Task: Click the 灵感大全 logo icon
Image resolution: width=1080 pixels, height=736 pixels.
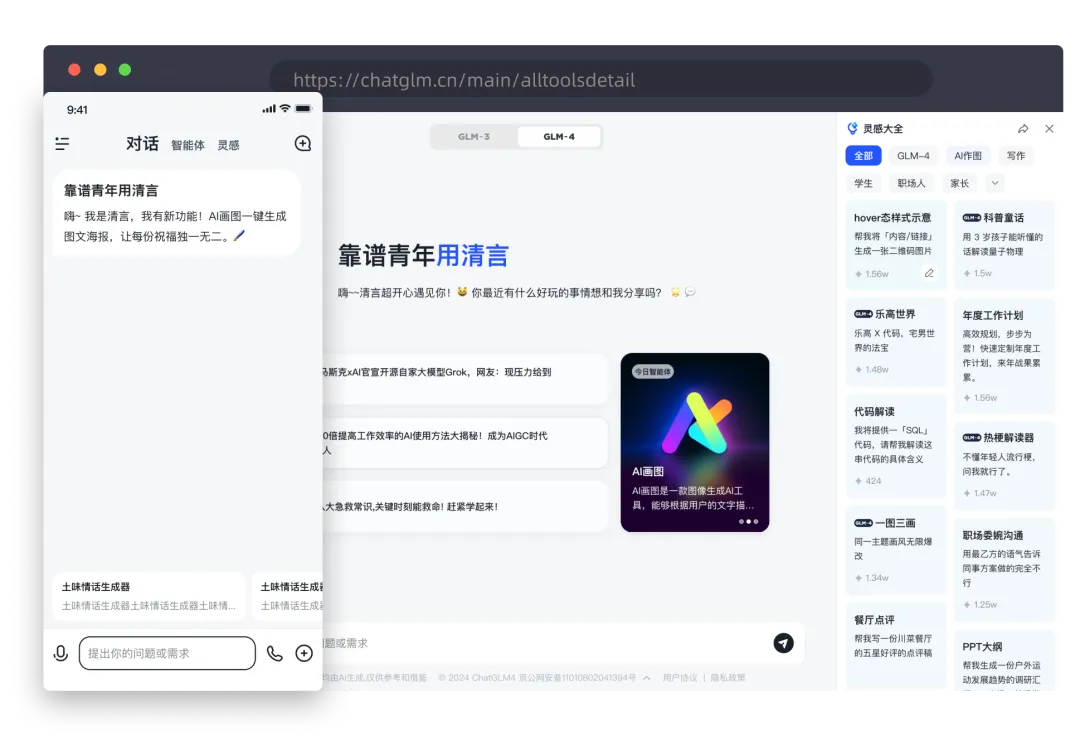Action: click(852, 129)
